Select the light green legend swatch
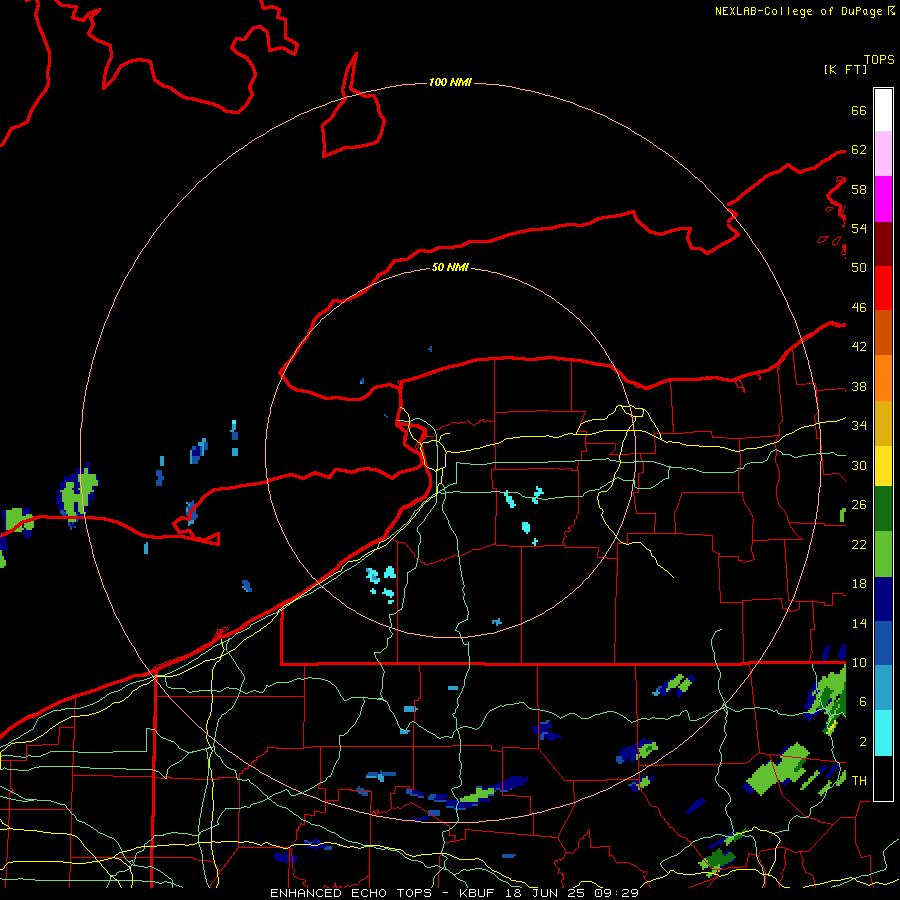Screen dimensions: 900x900 883,554
